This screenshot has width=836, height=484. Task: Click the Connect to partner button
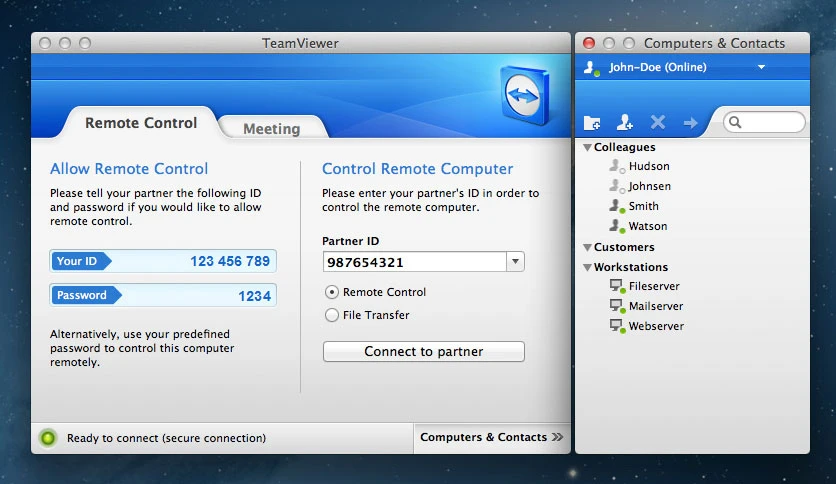click(x=423, y=352)
